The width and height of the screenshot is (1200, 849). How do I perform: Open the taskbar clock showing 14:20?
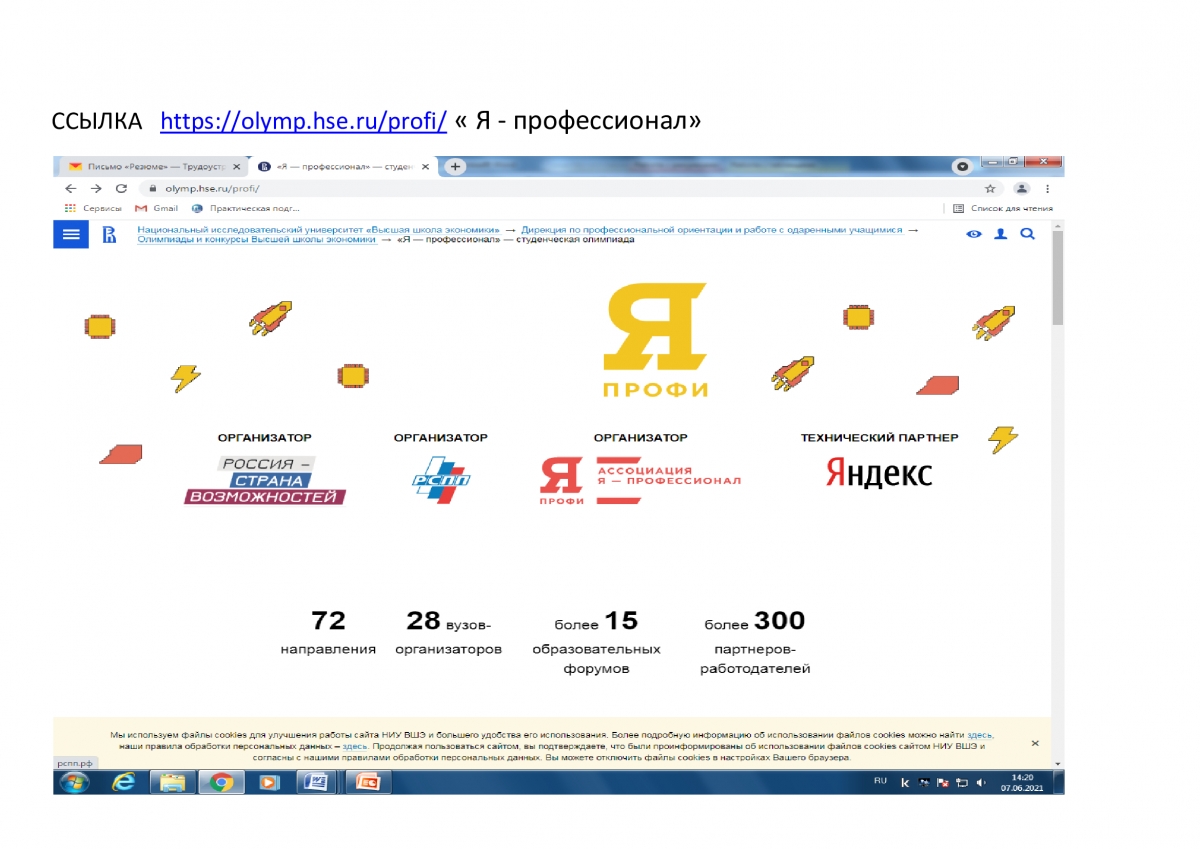click(1021, 782)
